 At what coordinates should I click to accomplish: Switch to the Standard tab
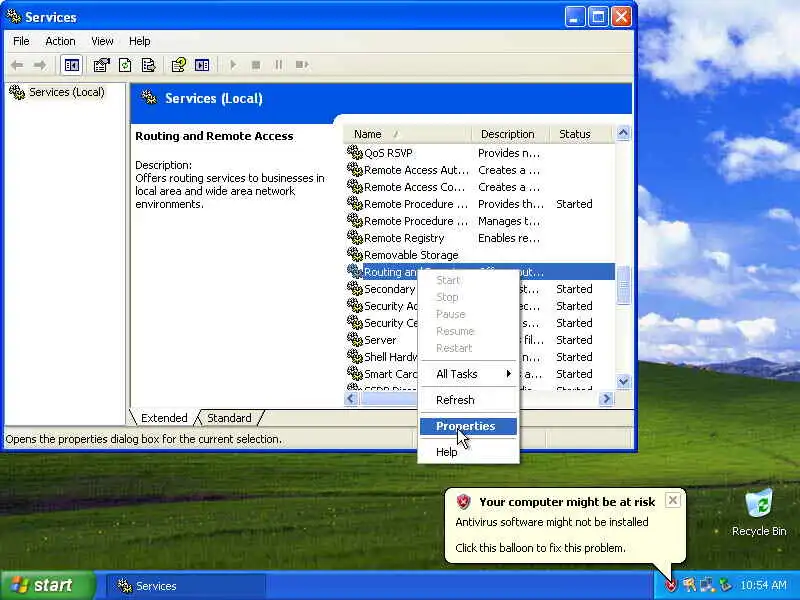coord(229,418)
